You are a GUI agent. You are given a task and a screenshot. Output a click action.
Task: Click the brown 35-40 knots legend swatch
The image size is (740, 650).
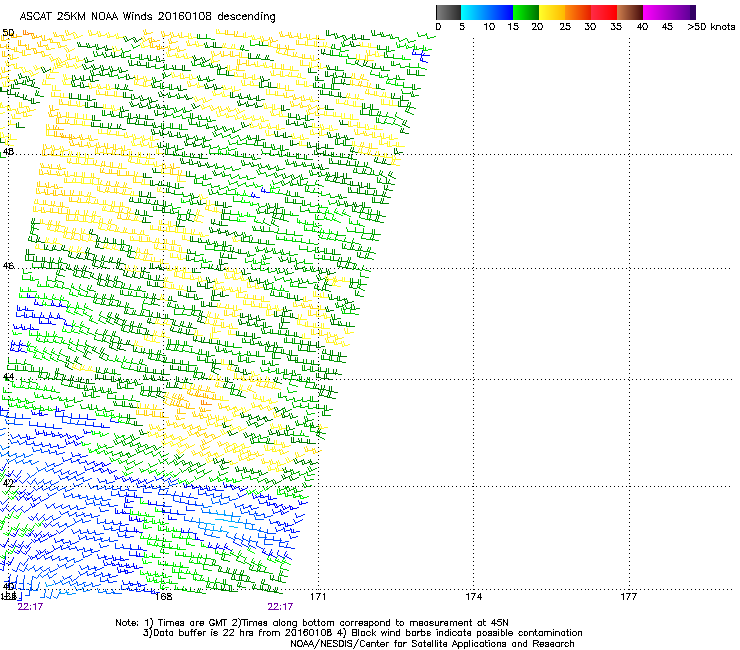[x=630, y=12]
